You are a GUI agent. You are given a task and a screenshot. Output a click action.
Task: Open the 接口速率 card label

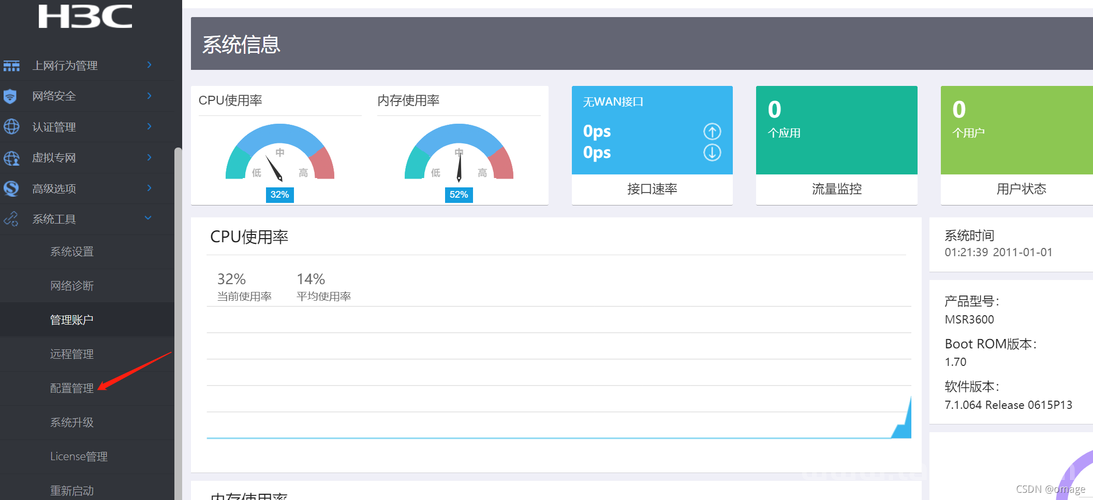652,189
